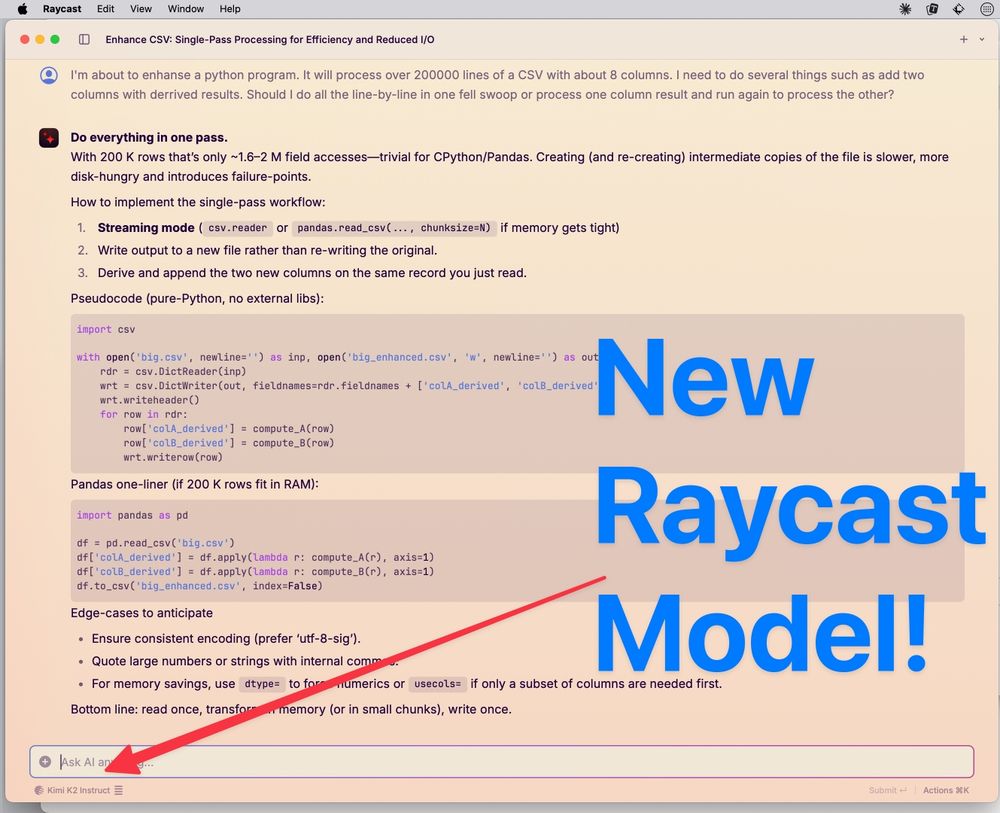Open the Edit menu
Viewport: 1000px width, 813px height.
[105, 9]
